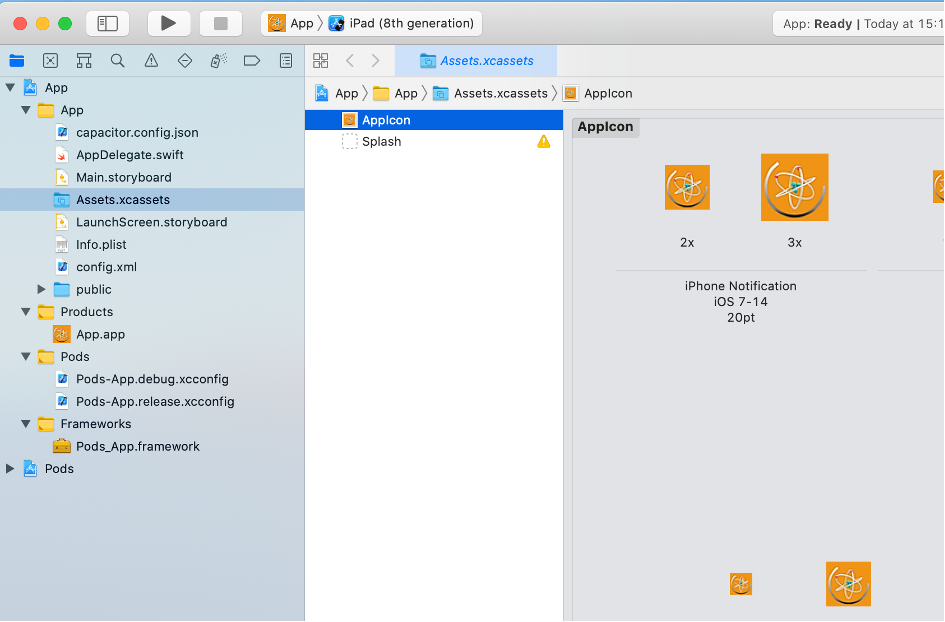The image size is (945, 622).
Task: Click the iPhone Notification 20pt label
Action: pos(741,301)
